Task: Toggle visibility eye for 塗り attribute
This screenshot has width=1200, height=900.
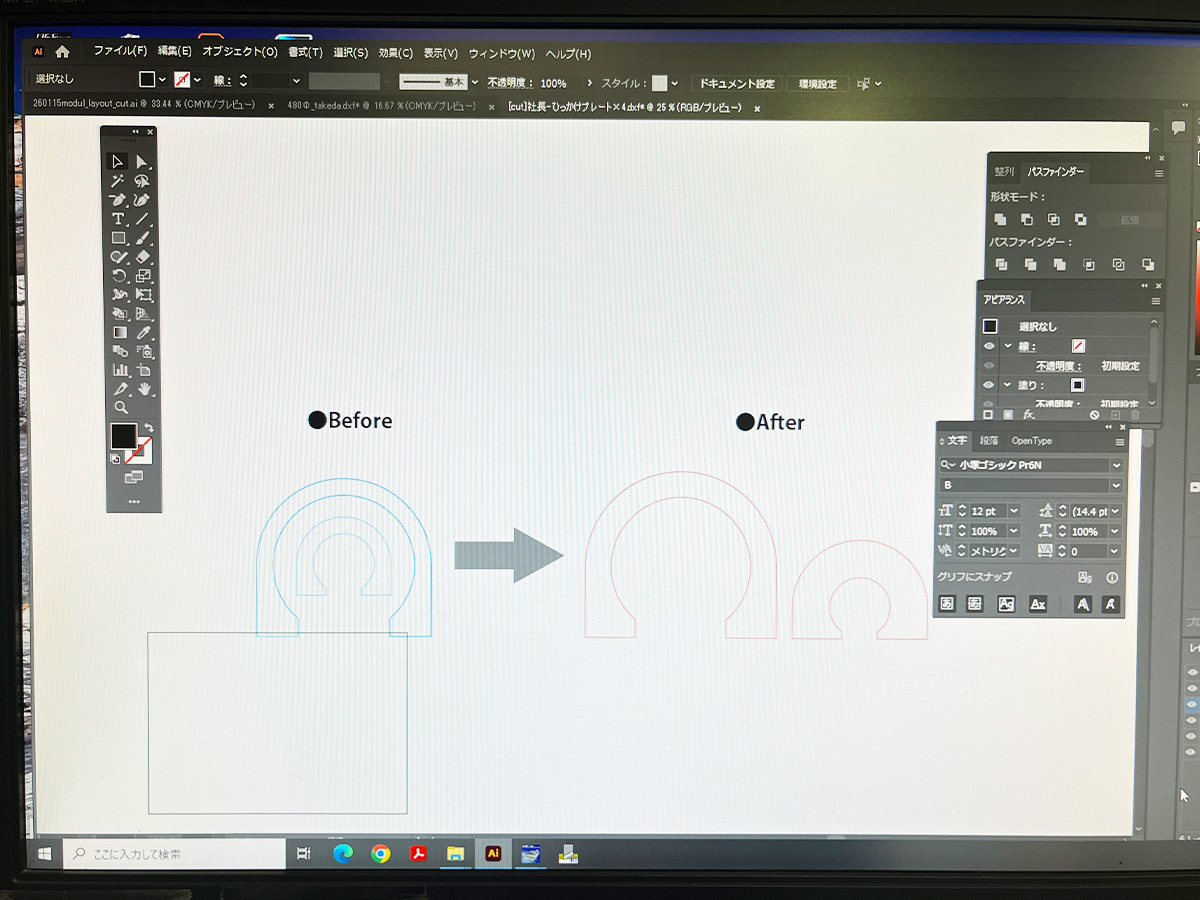Action: (x=989, y=385)
